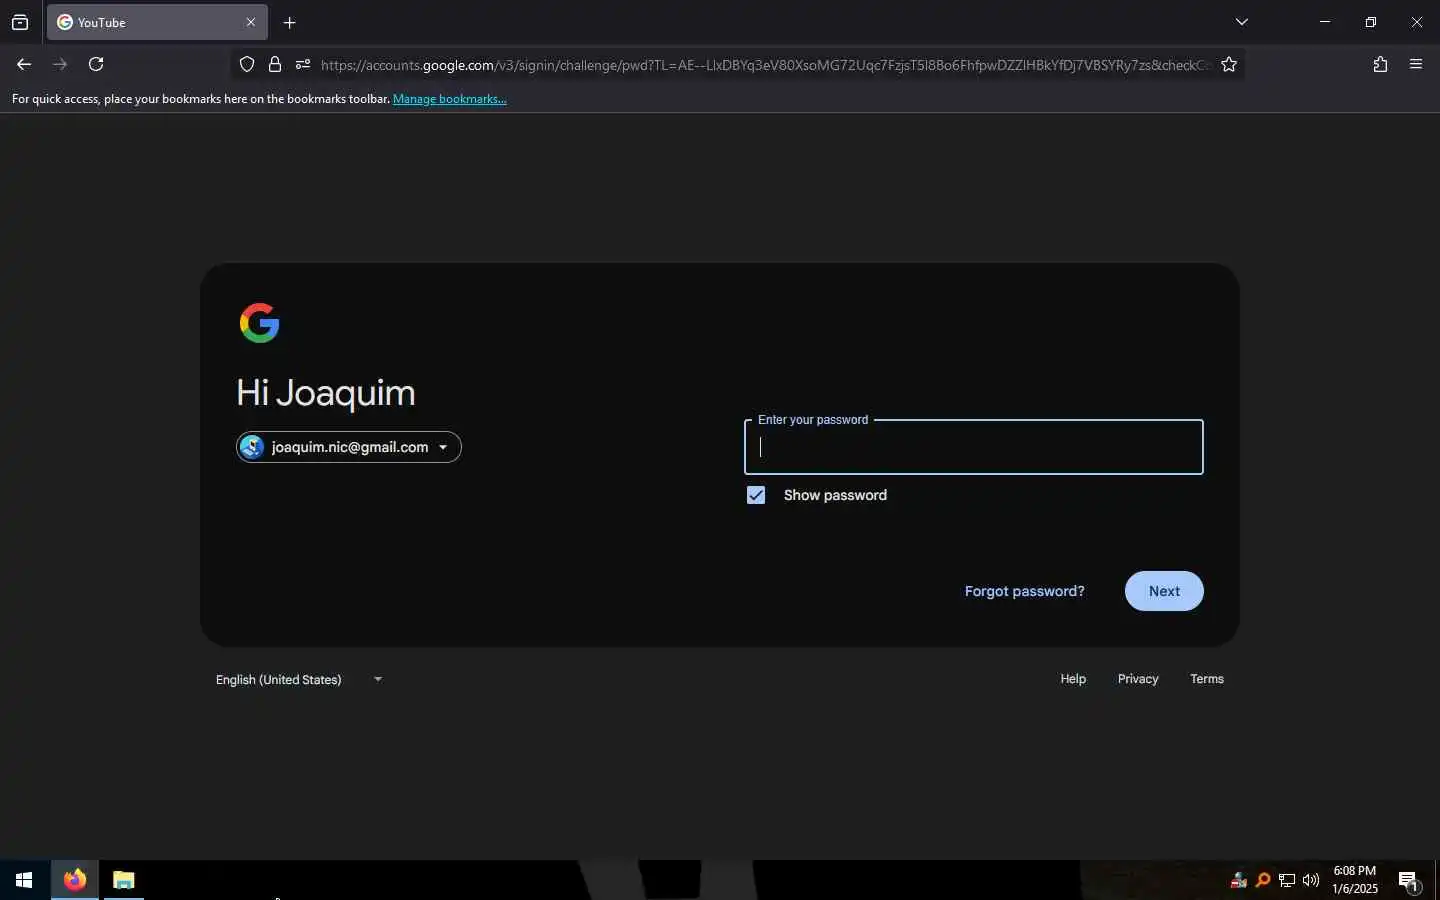Focus the accounts.google.com URL field
Viewport: 1440px width, 900px height.
pos(765,65)
